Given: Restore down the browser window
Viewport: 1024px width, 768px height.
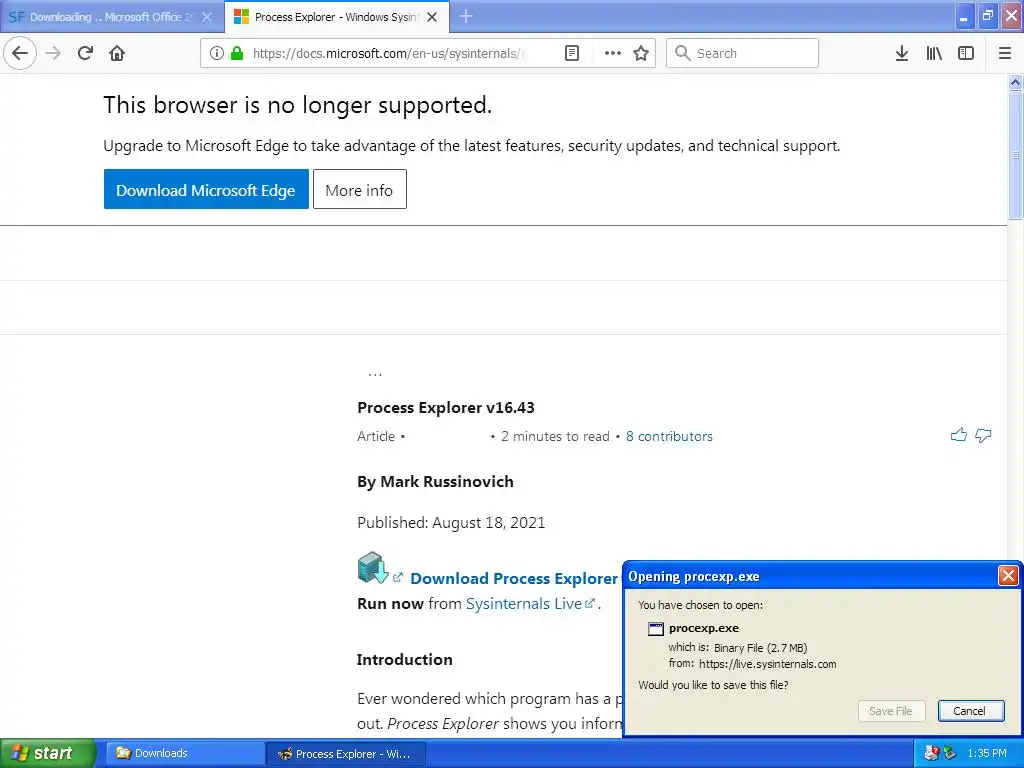Looking at the screenshot, I should [x=988, y=16].
